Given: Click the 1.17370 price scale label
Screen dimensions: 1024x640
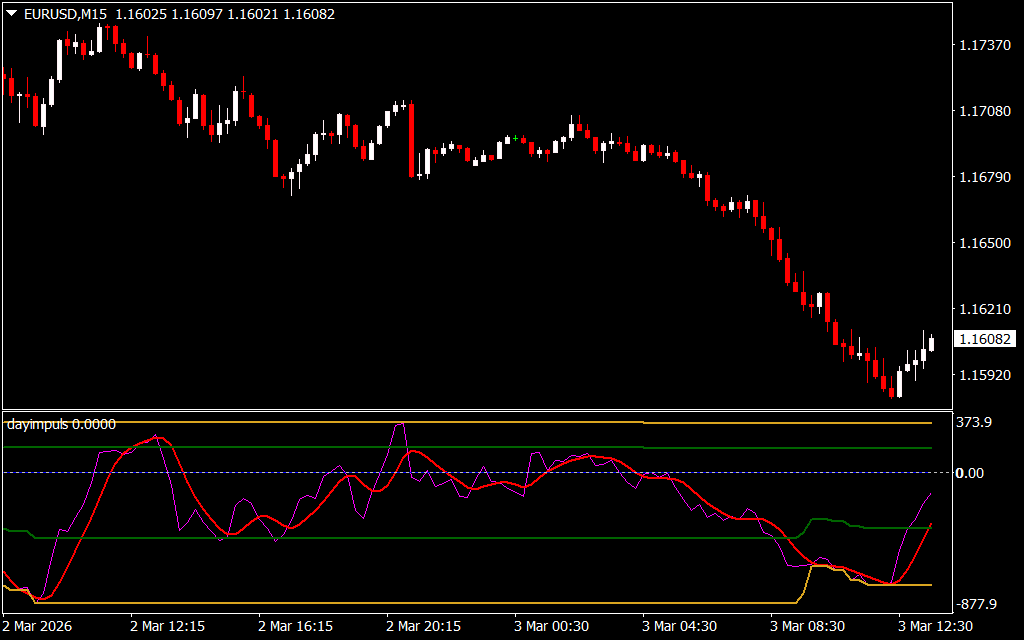Looking at the screenshot, I should tap(984, 45).
